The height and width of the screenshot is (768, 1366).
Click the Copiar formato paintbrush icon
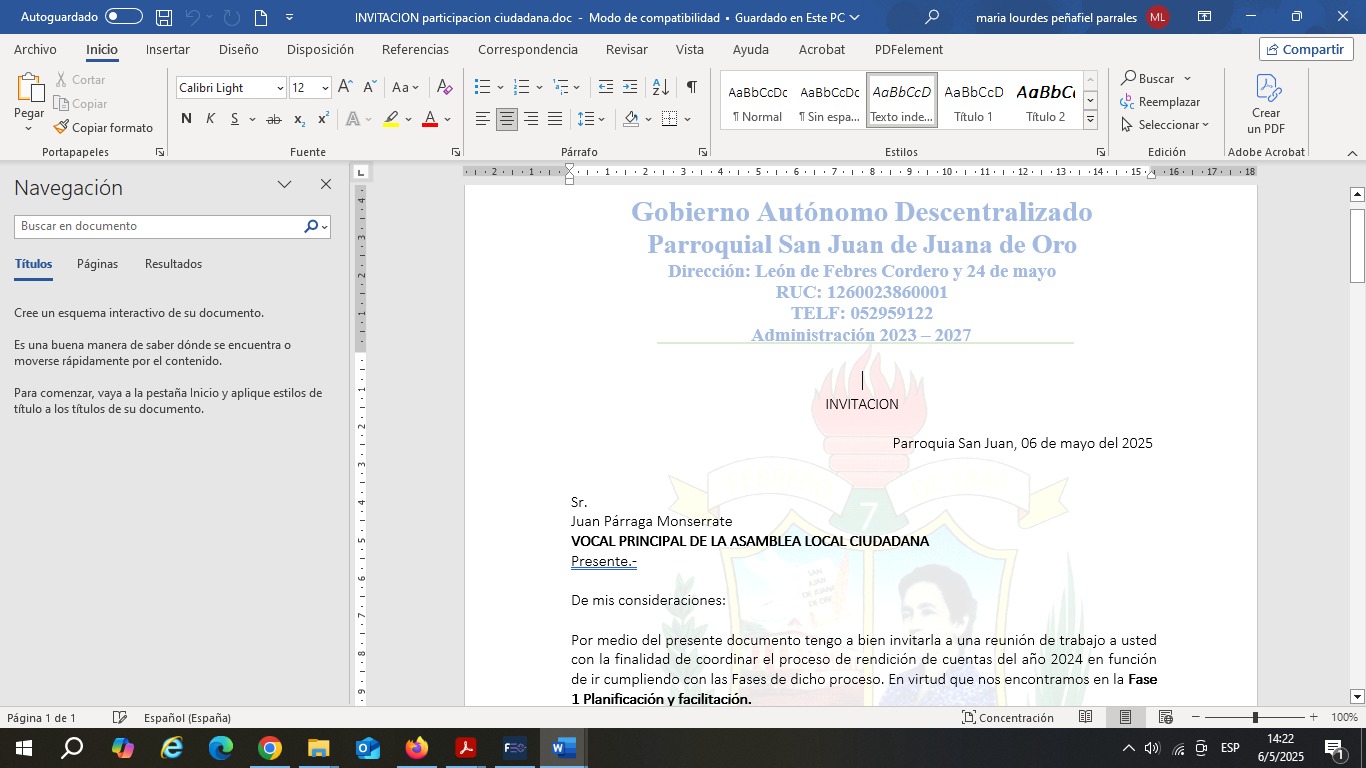coord(61,127)
